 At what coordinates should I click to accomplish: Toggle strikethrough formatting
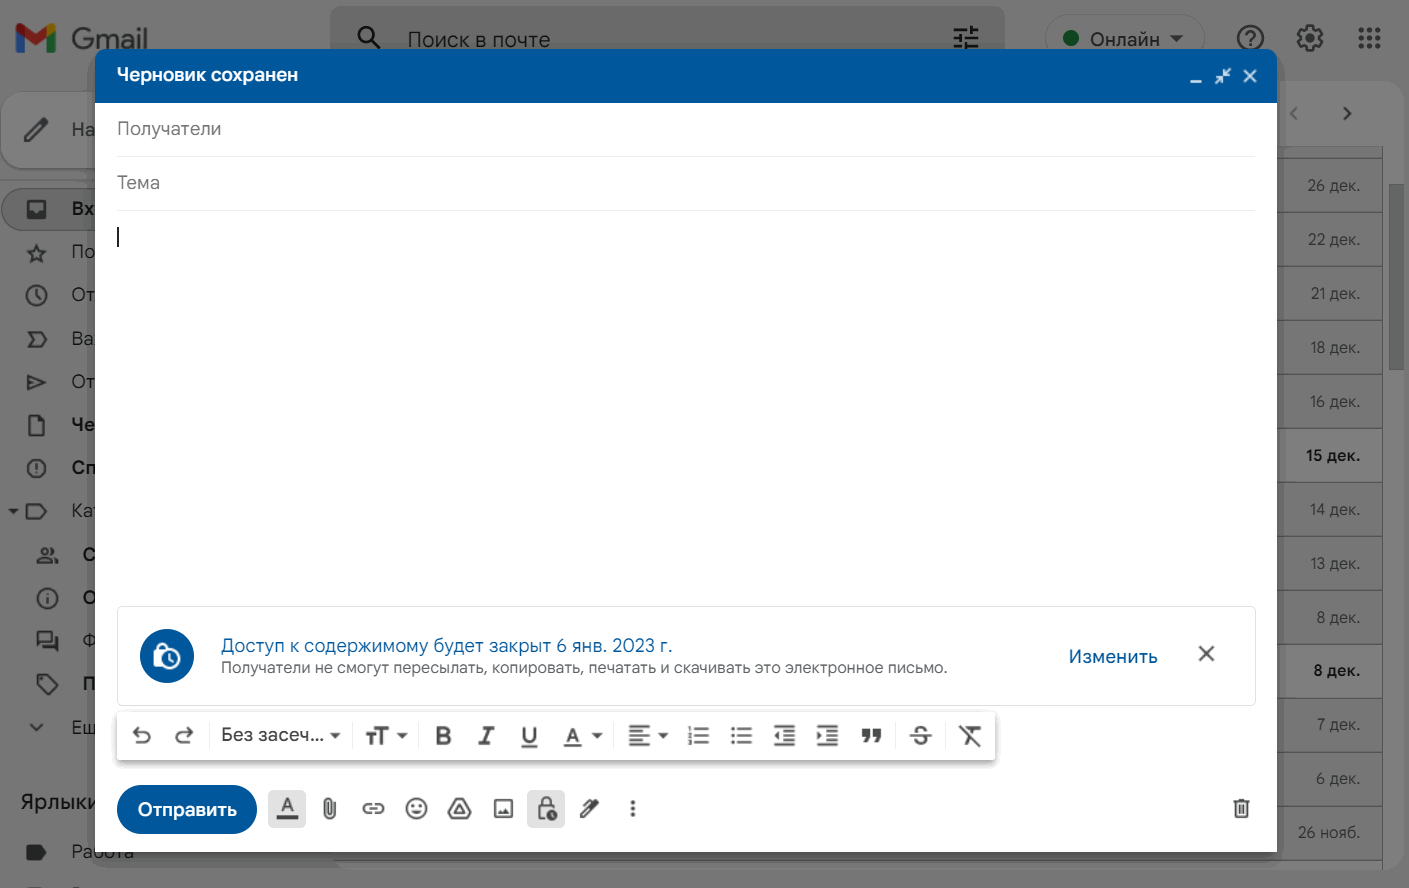[921, 736]
